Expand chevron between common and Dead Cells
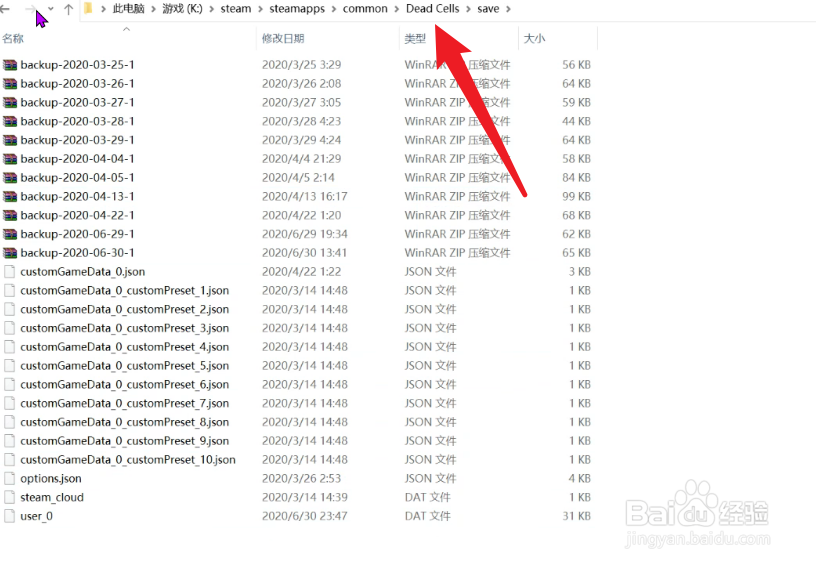 click(397, 9)
